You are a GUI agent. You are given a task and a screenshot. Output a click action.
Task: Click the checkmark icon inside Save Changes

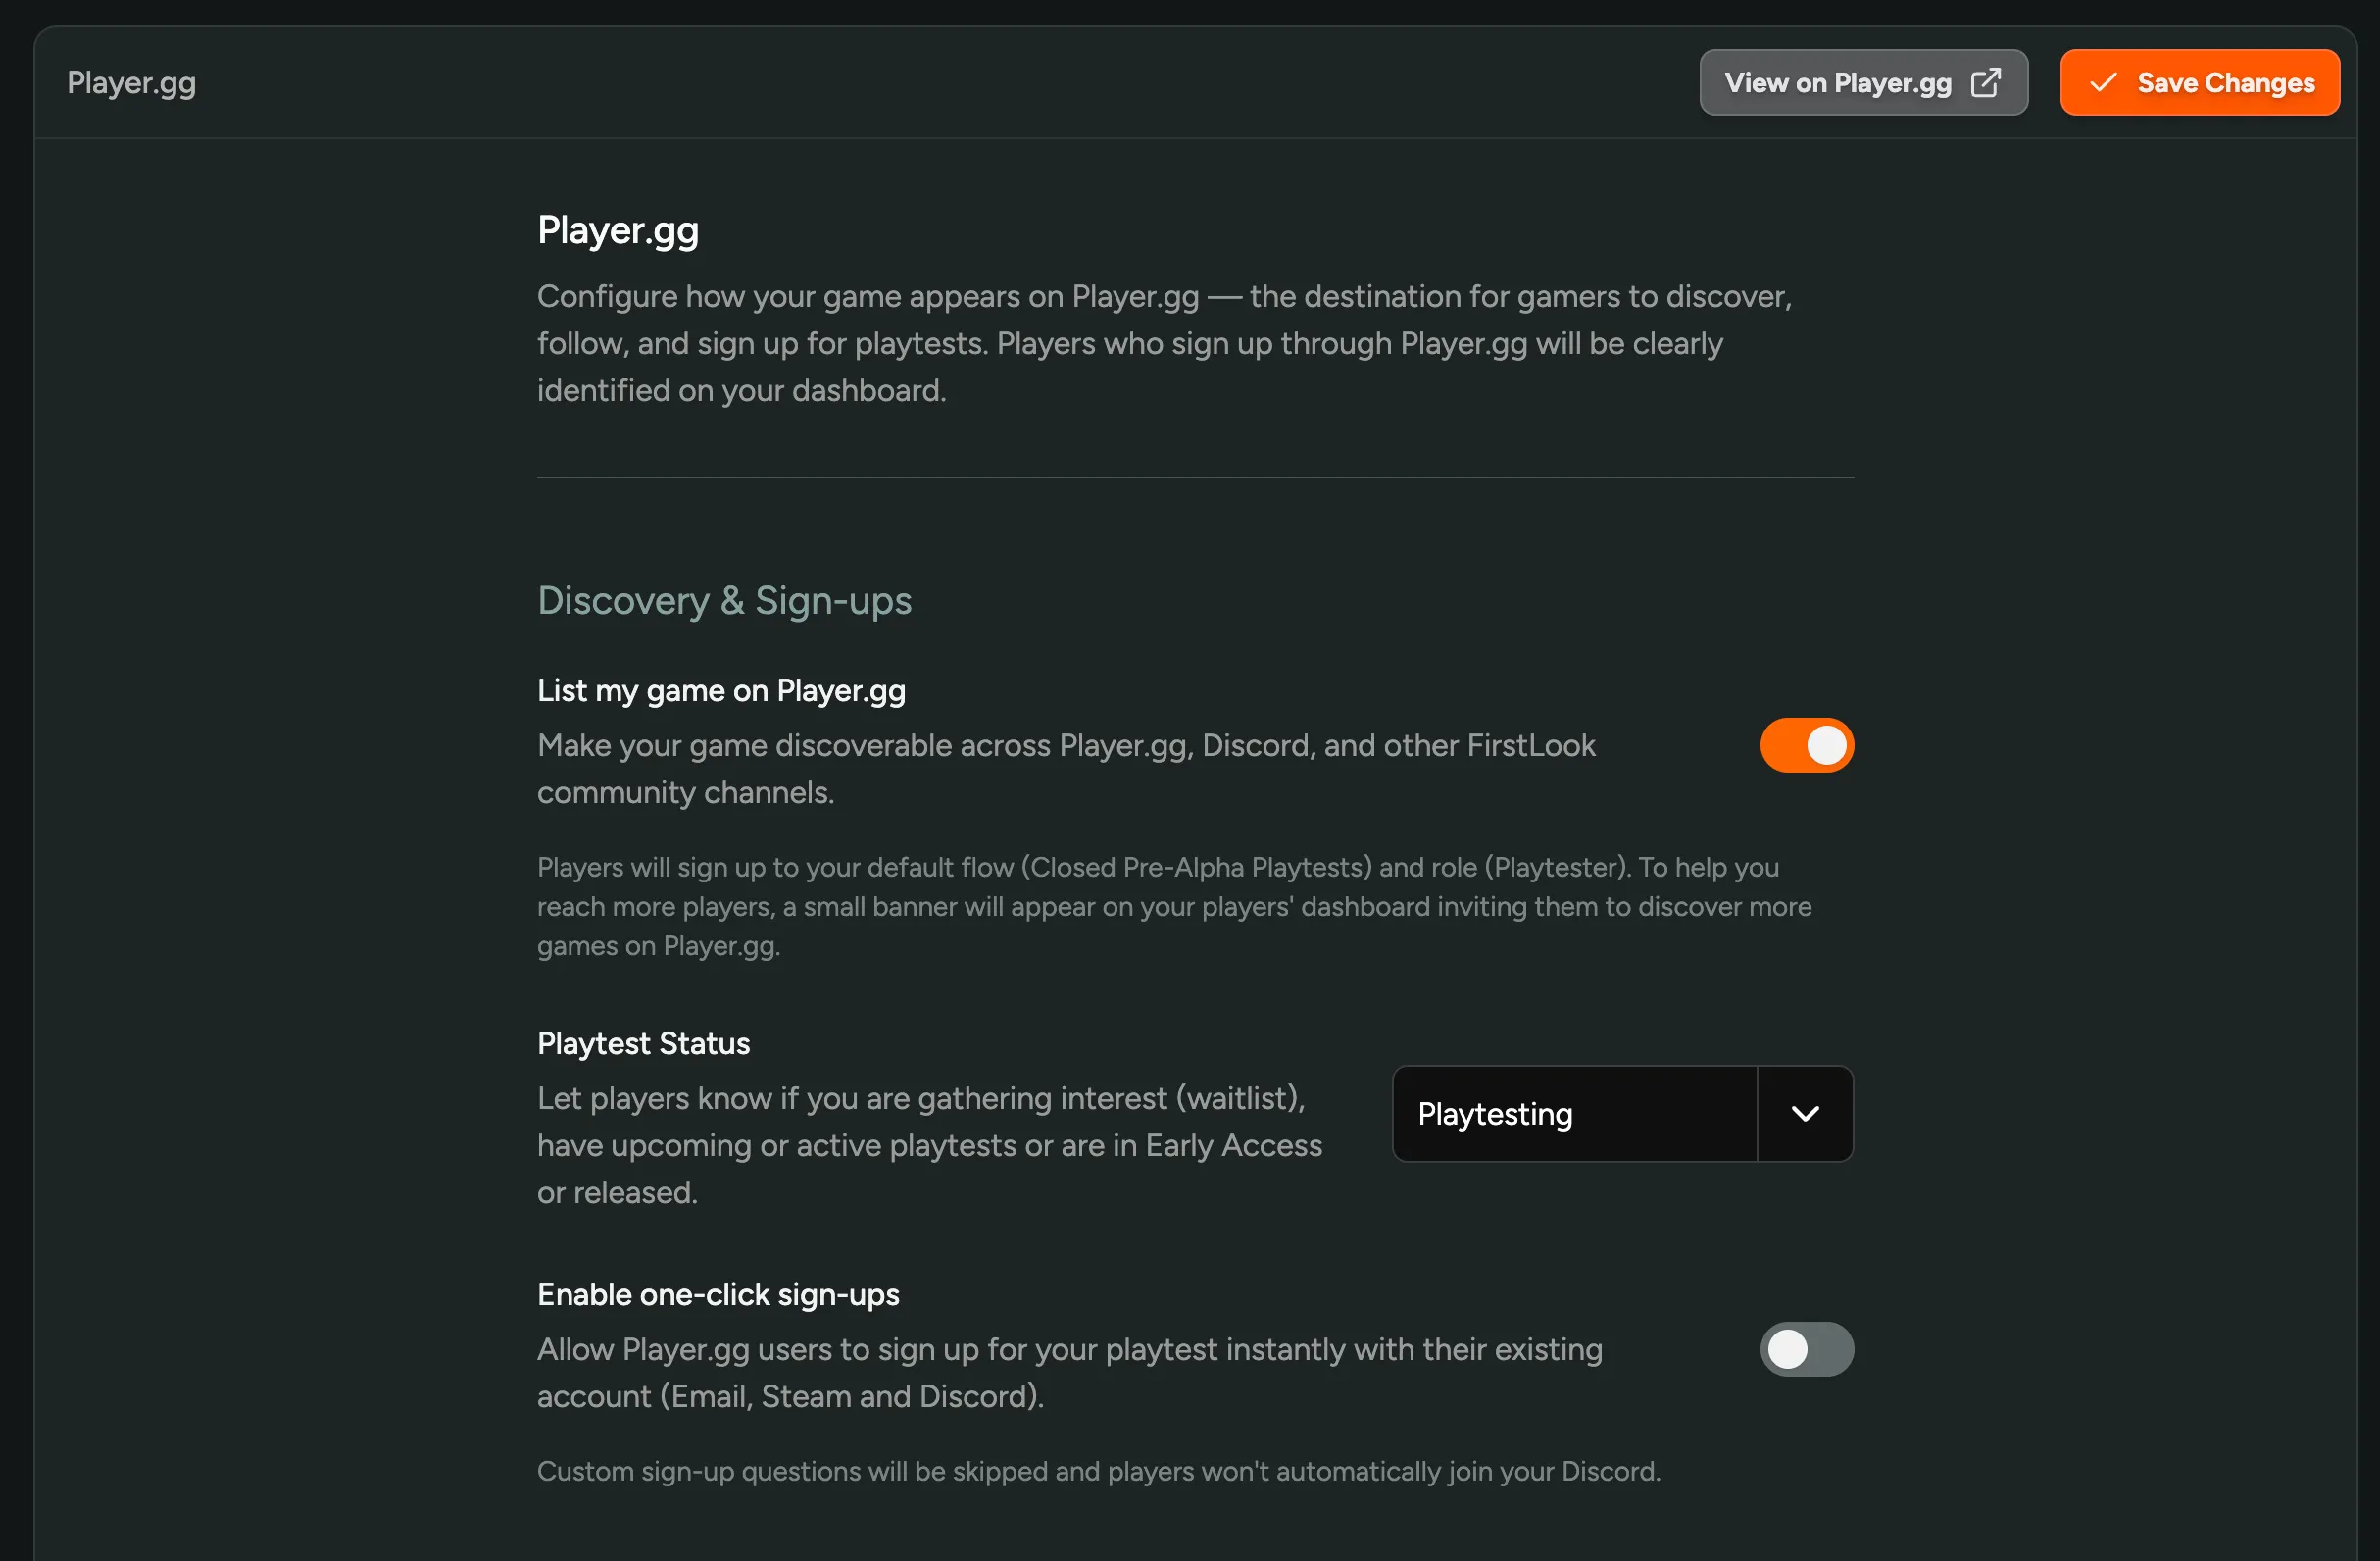coord(2105,82)
